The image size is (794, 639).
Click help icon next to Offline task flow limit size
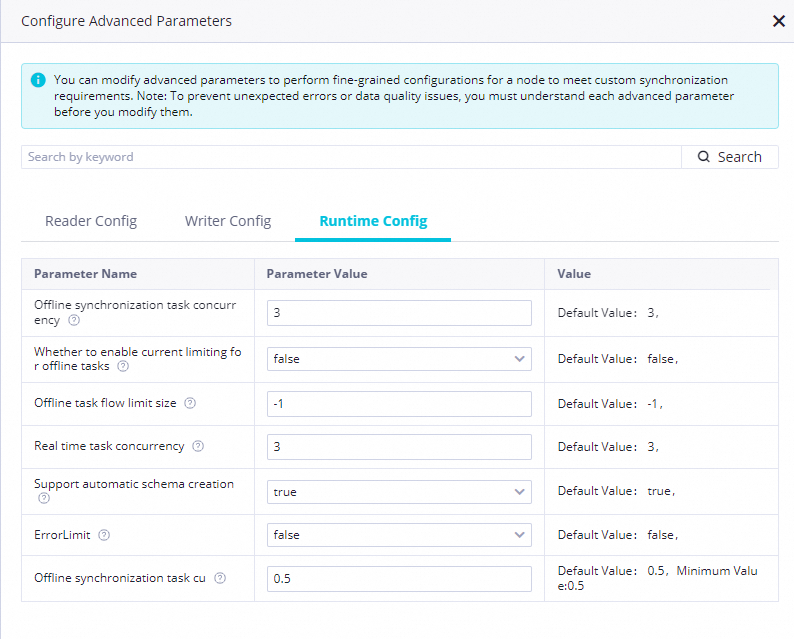click(190, 403)
